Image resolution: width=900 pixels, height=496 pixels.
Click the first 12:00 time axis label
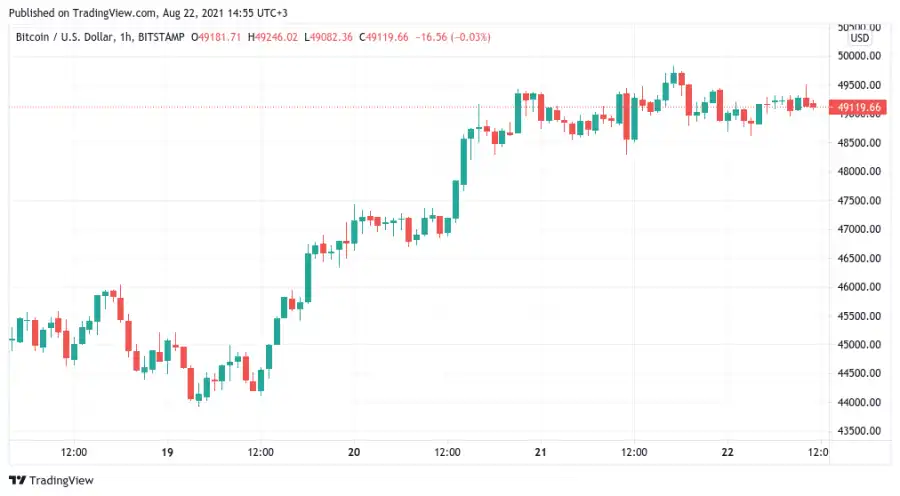[x=74, y=452]
